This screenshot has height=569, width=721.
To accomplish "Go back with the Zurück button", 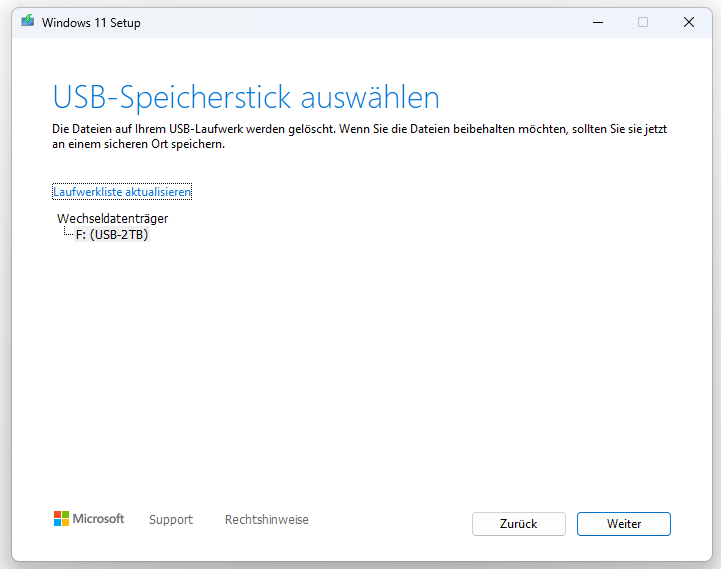I will 519,524.
